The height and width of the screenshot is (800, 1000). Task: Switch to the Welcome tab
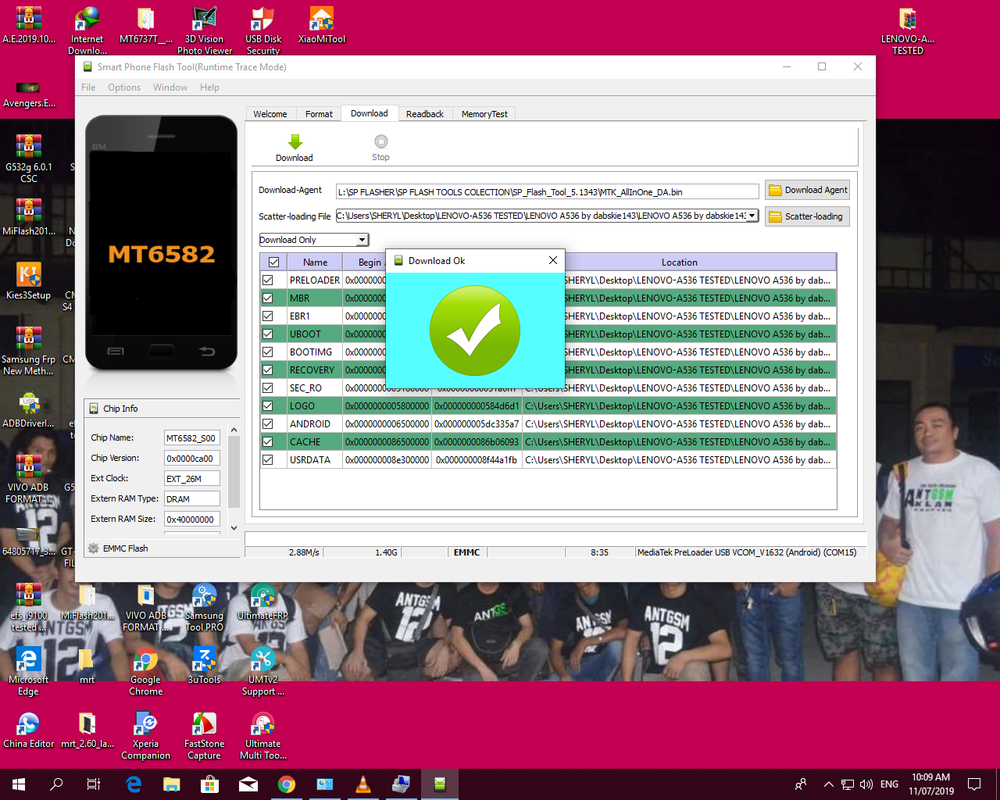coord(270,114)
